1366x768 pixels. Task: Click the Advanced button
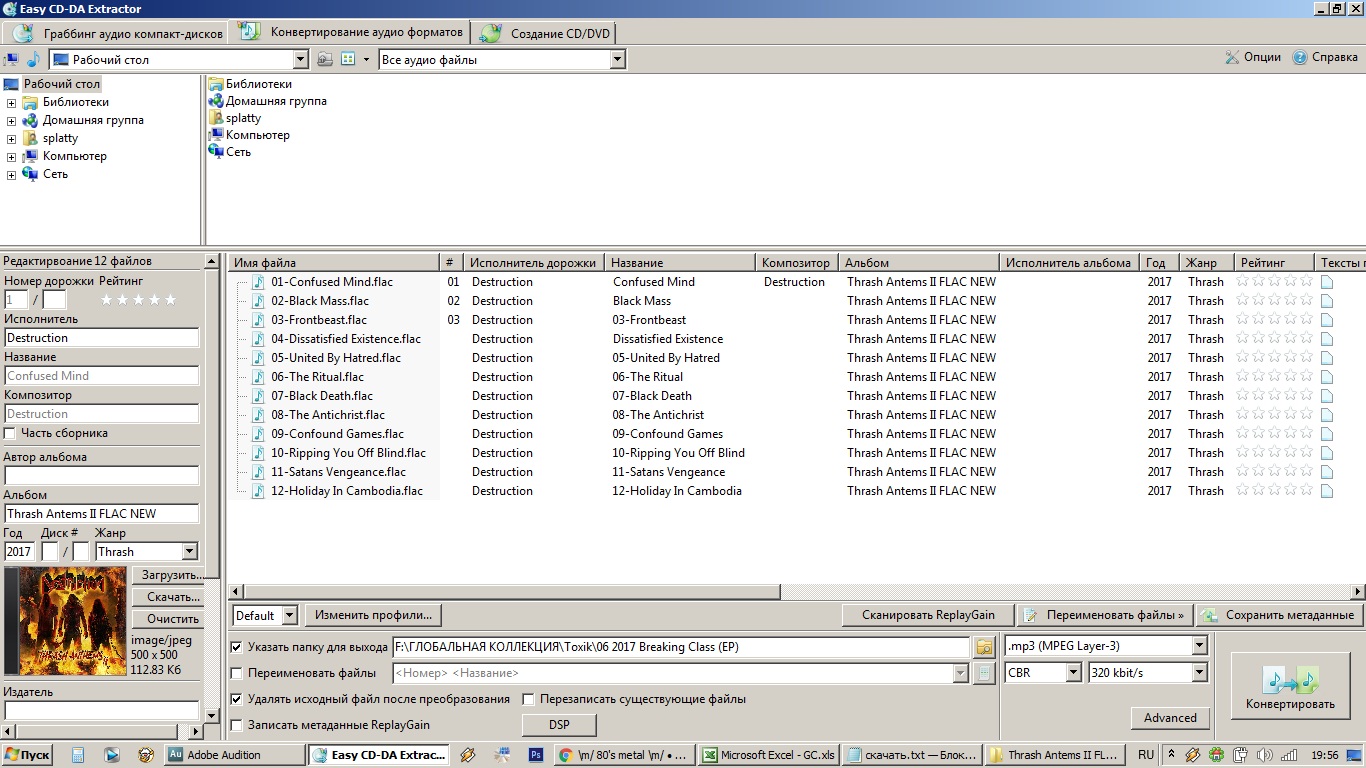coord(1170,718)
